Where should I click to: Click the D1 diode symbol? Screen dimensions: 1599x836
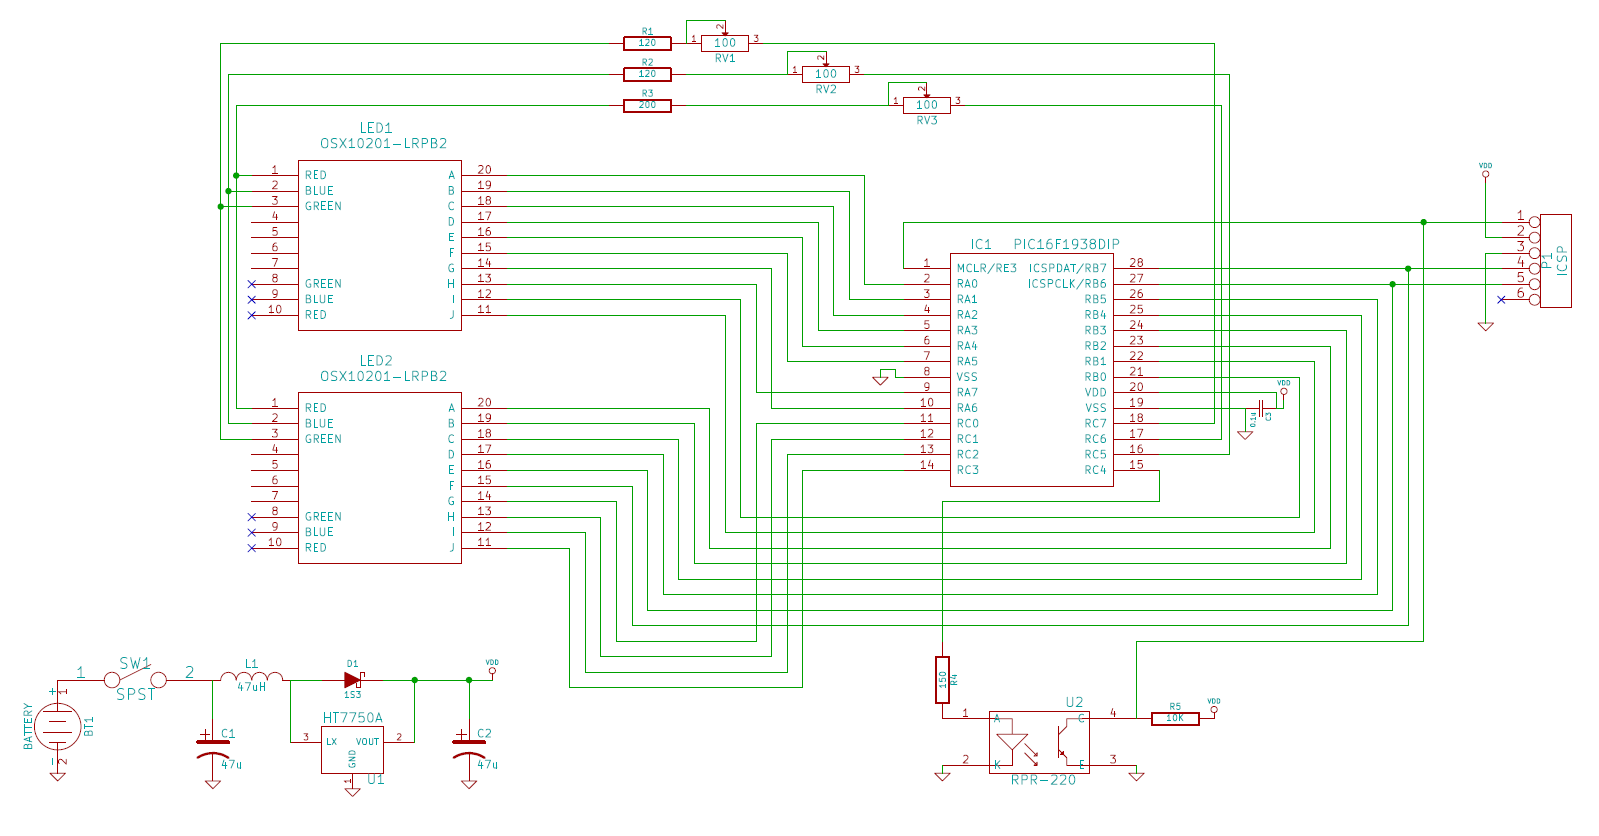(x=352, y=679)
